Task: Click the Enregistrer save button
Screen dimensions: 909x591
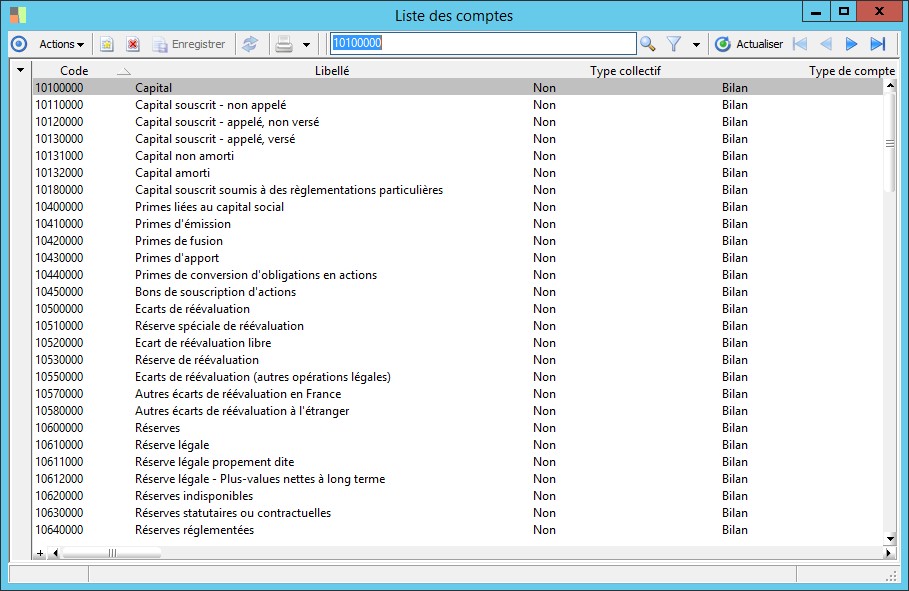Action: click(x=189, y=44)
